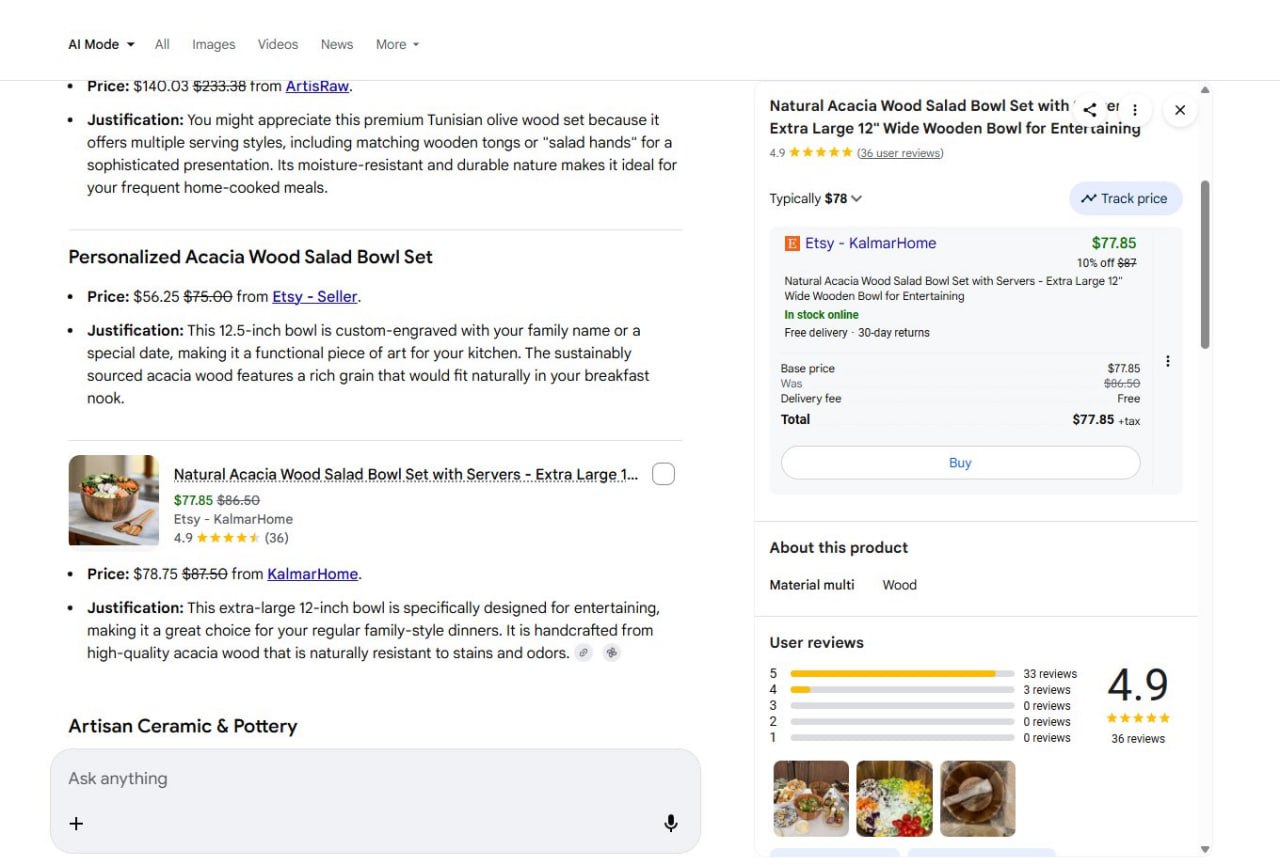The image size is (1280, 865).
Task: Click the link icon after justification text
Action: point(583,653)
